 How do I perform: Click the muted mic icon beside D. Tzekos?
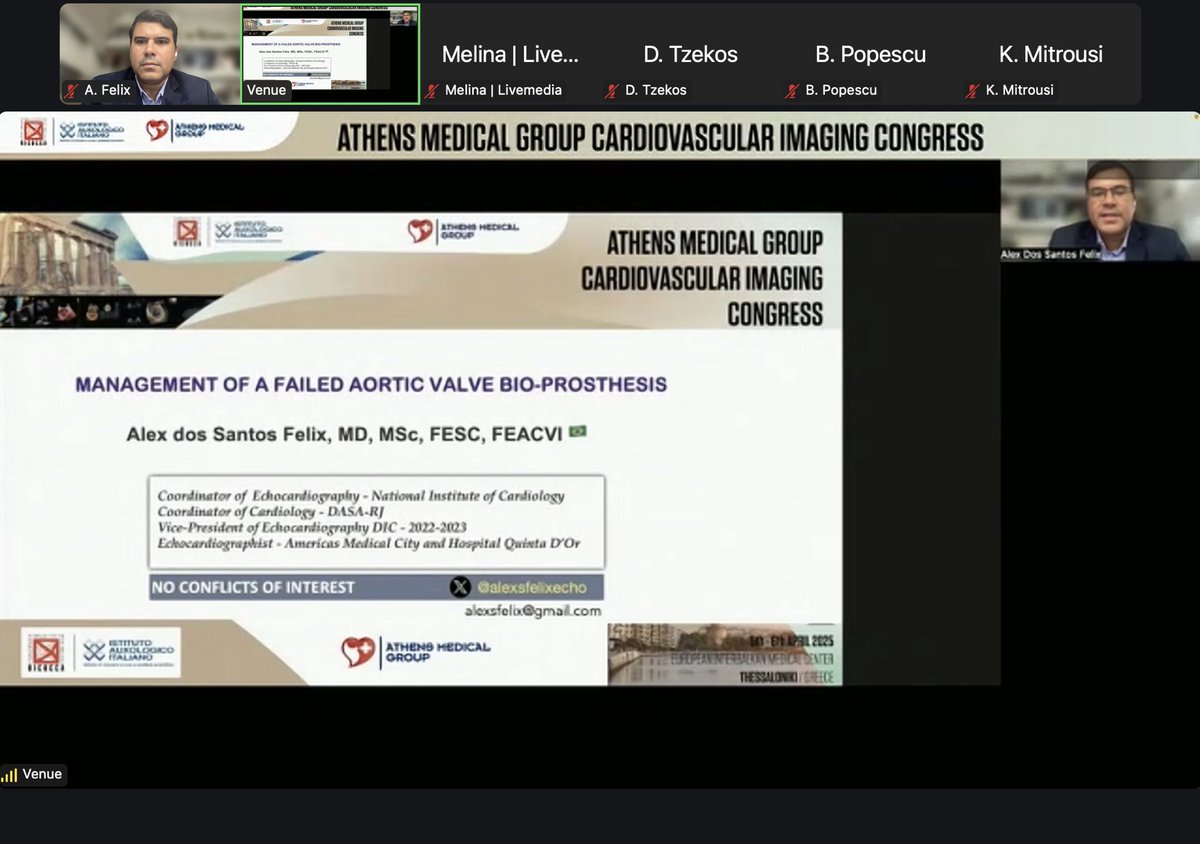[612, 90]
